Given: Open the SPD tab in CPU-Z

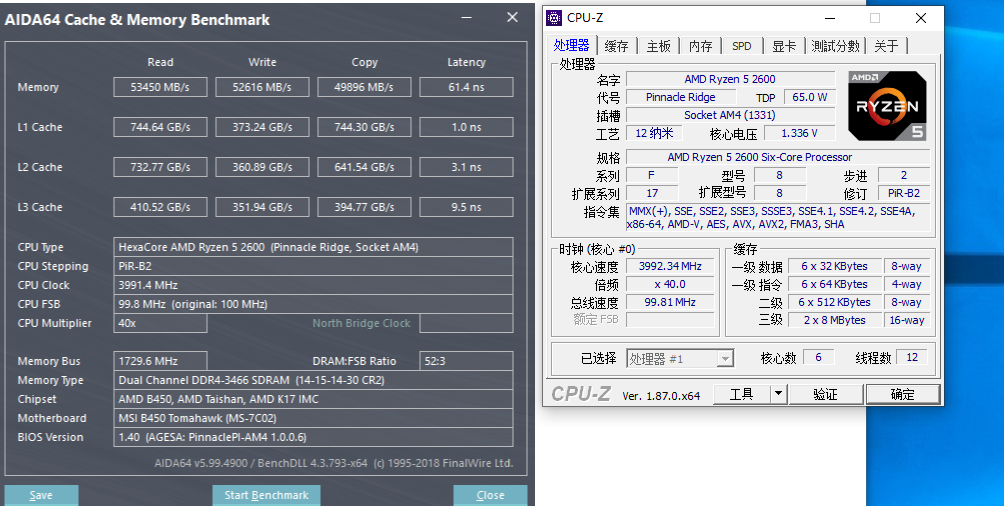Looking at the screenshot, I should 741,46.
